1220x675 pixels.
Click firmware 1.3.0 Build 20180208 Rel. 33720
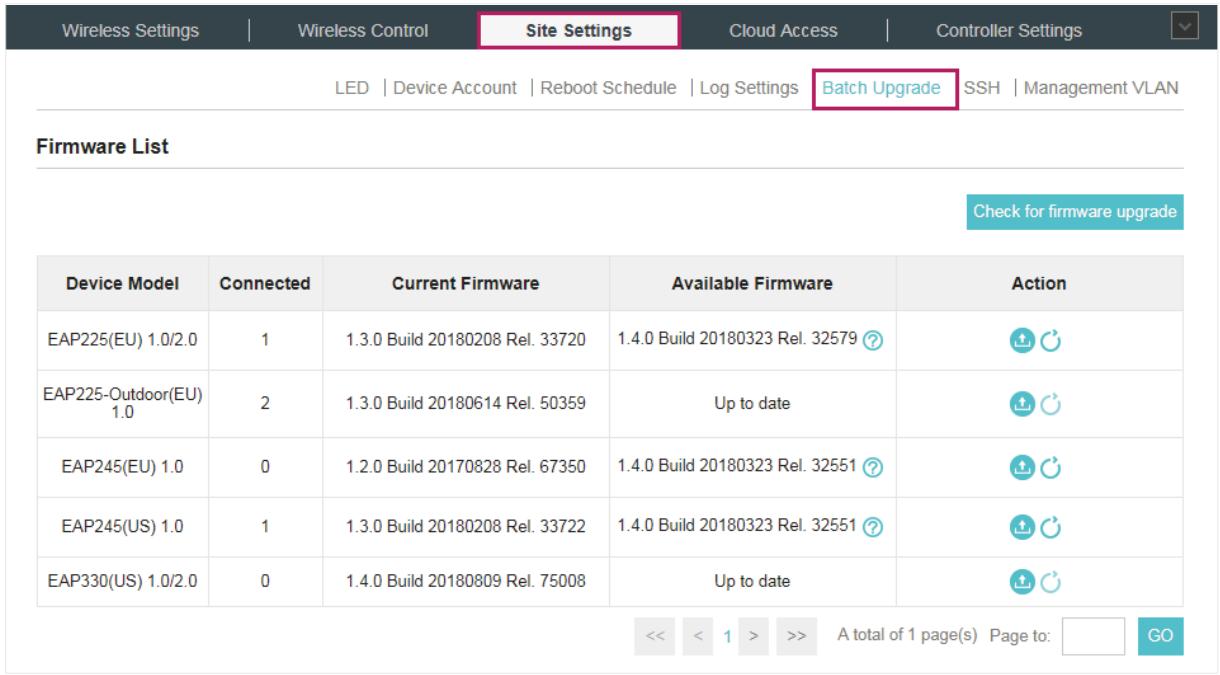(465, 339)
